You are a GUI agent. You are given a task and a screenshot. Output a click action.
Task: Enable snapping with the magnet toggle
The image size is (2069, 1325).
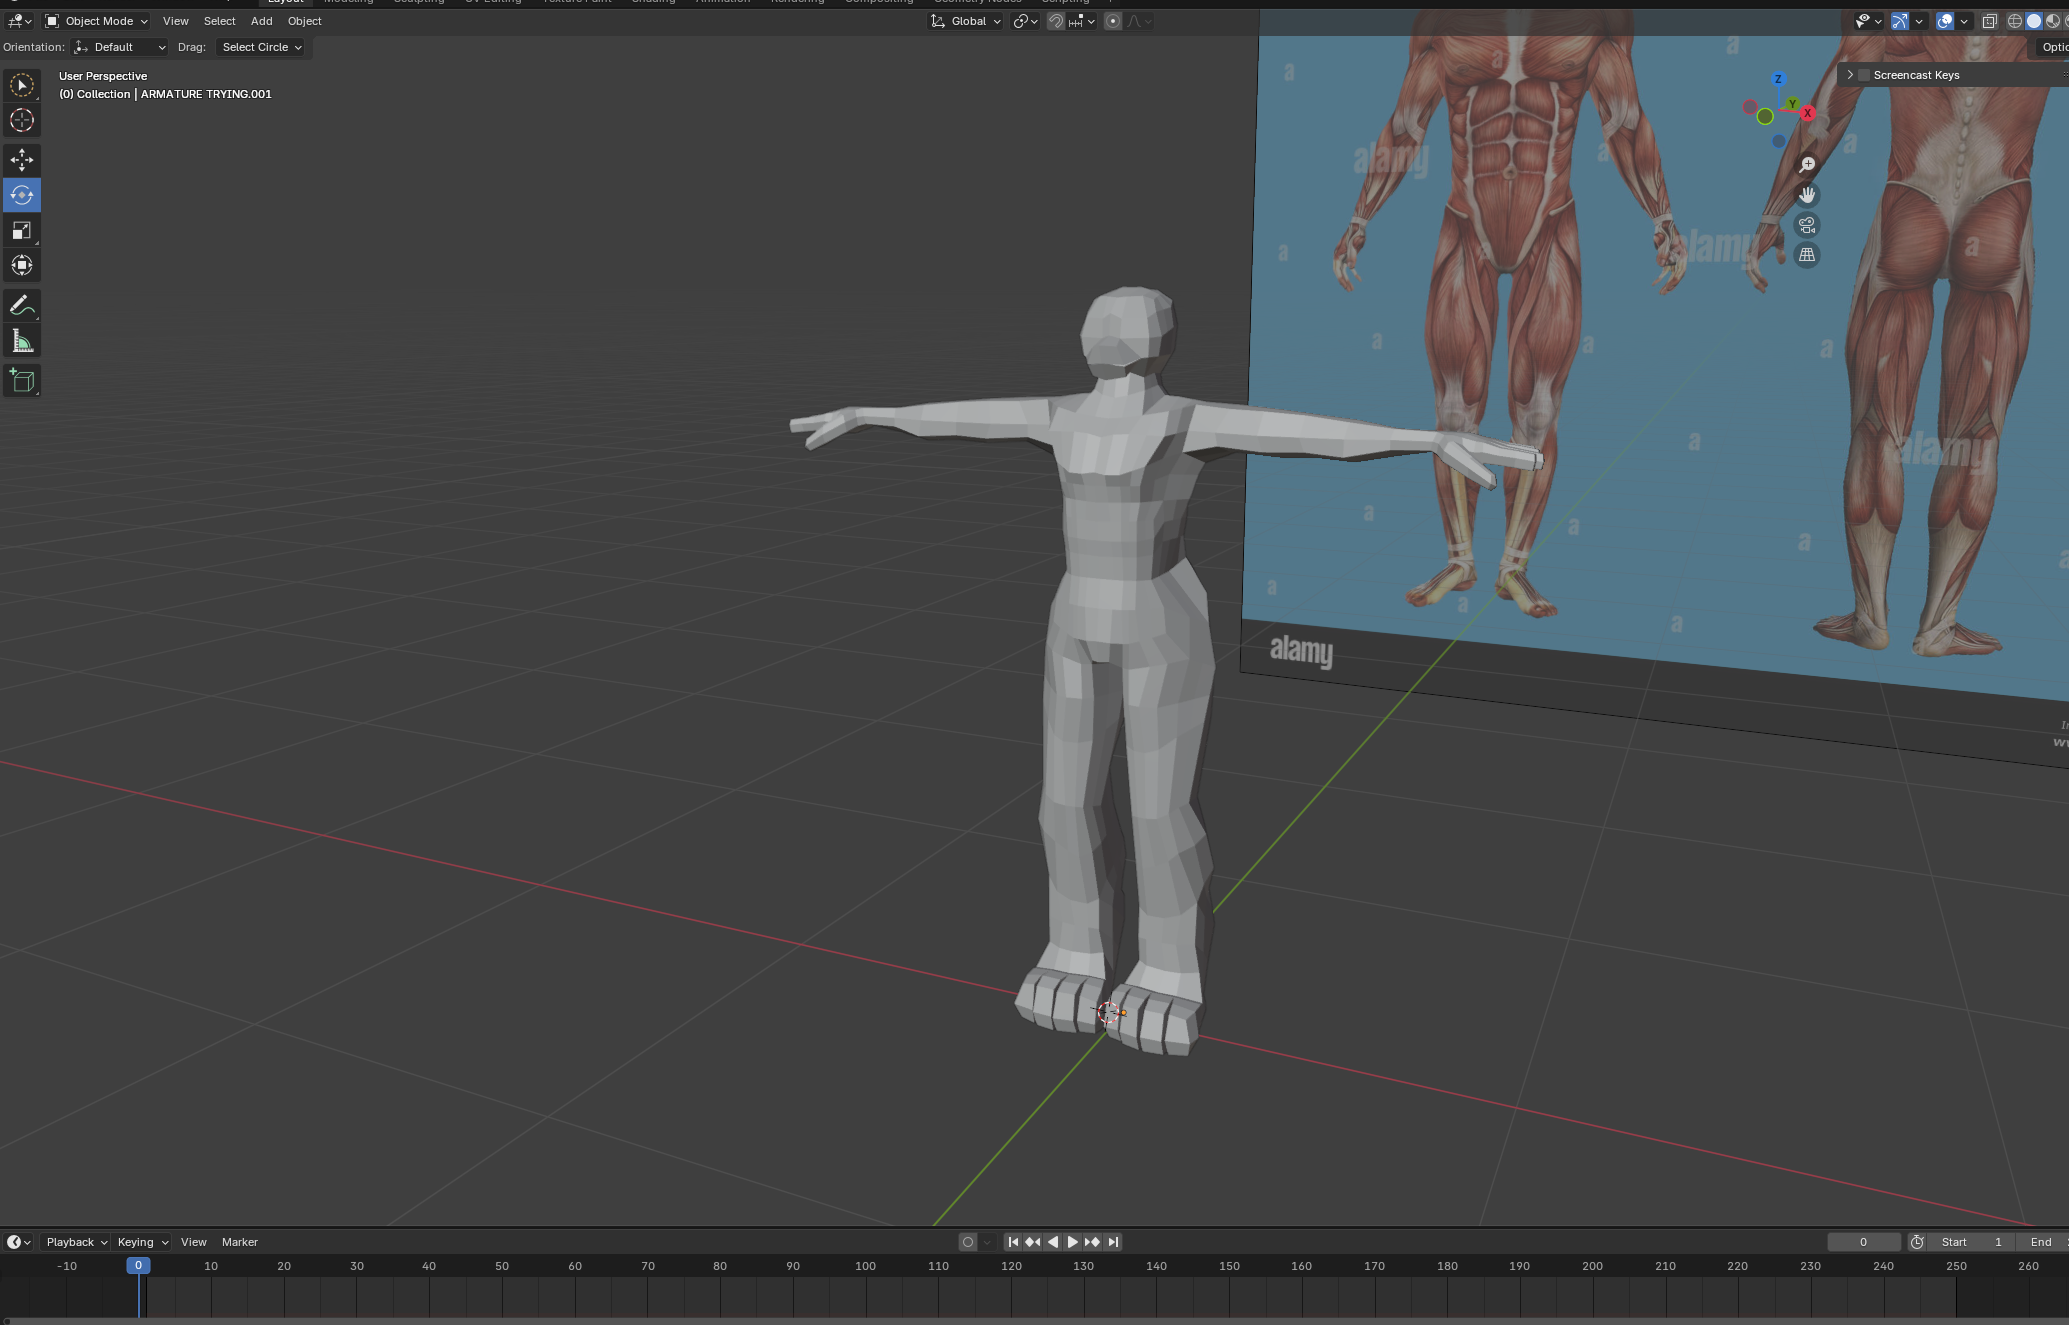tap(1056, 21)
